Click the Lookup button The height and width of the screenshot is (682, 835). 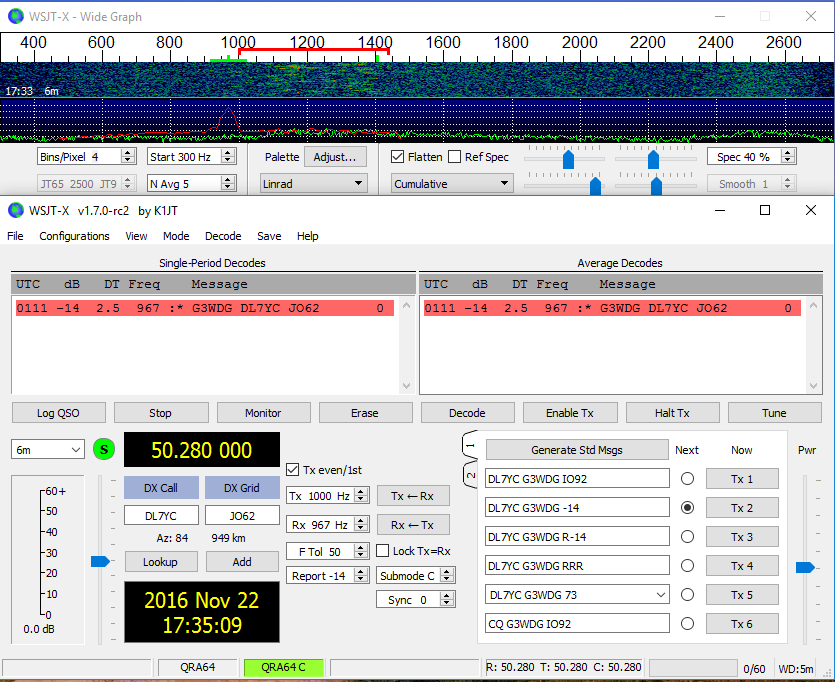(160, 562)
